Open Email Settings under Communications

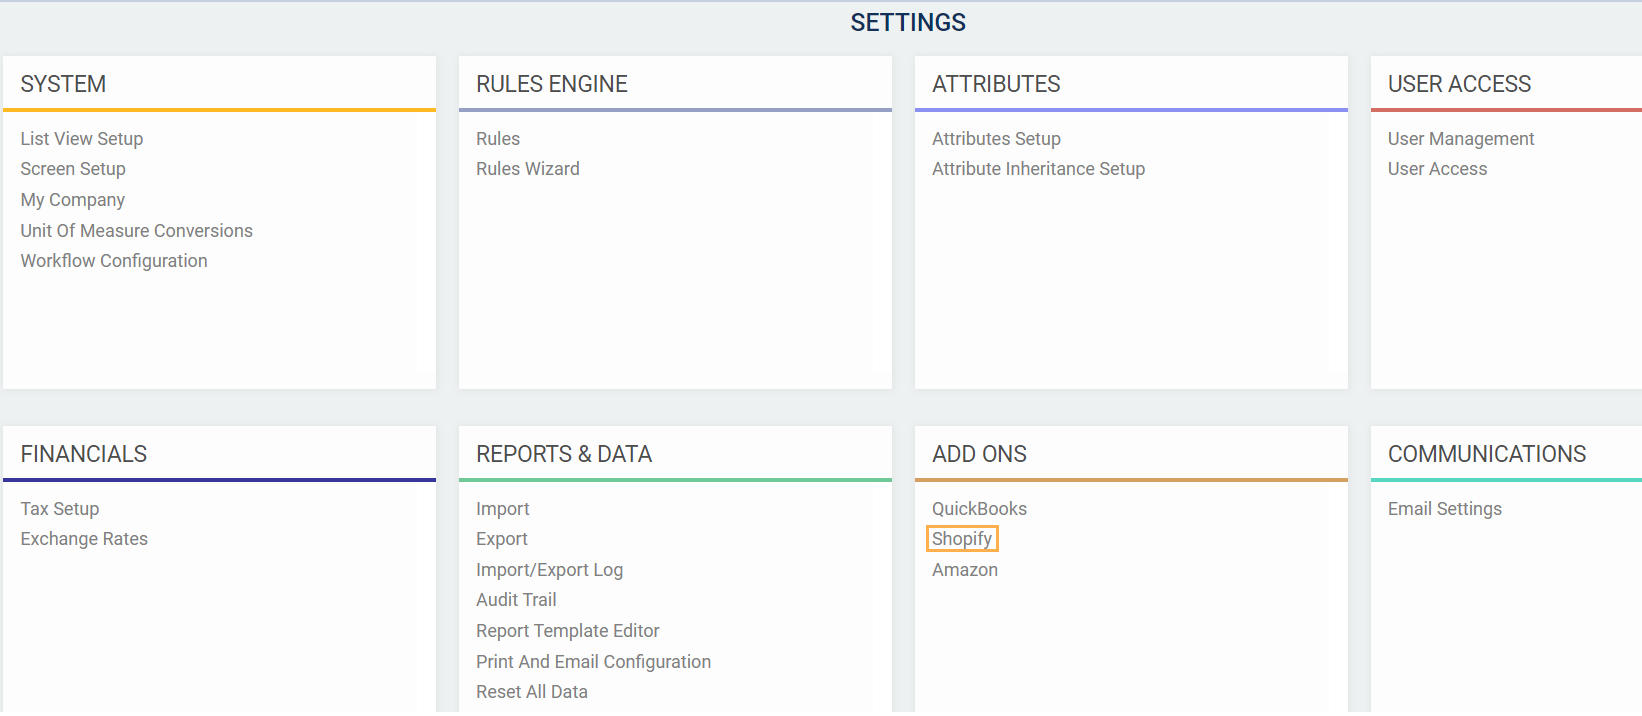tap(1444, 509)
